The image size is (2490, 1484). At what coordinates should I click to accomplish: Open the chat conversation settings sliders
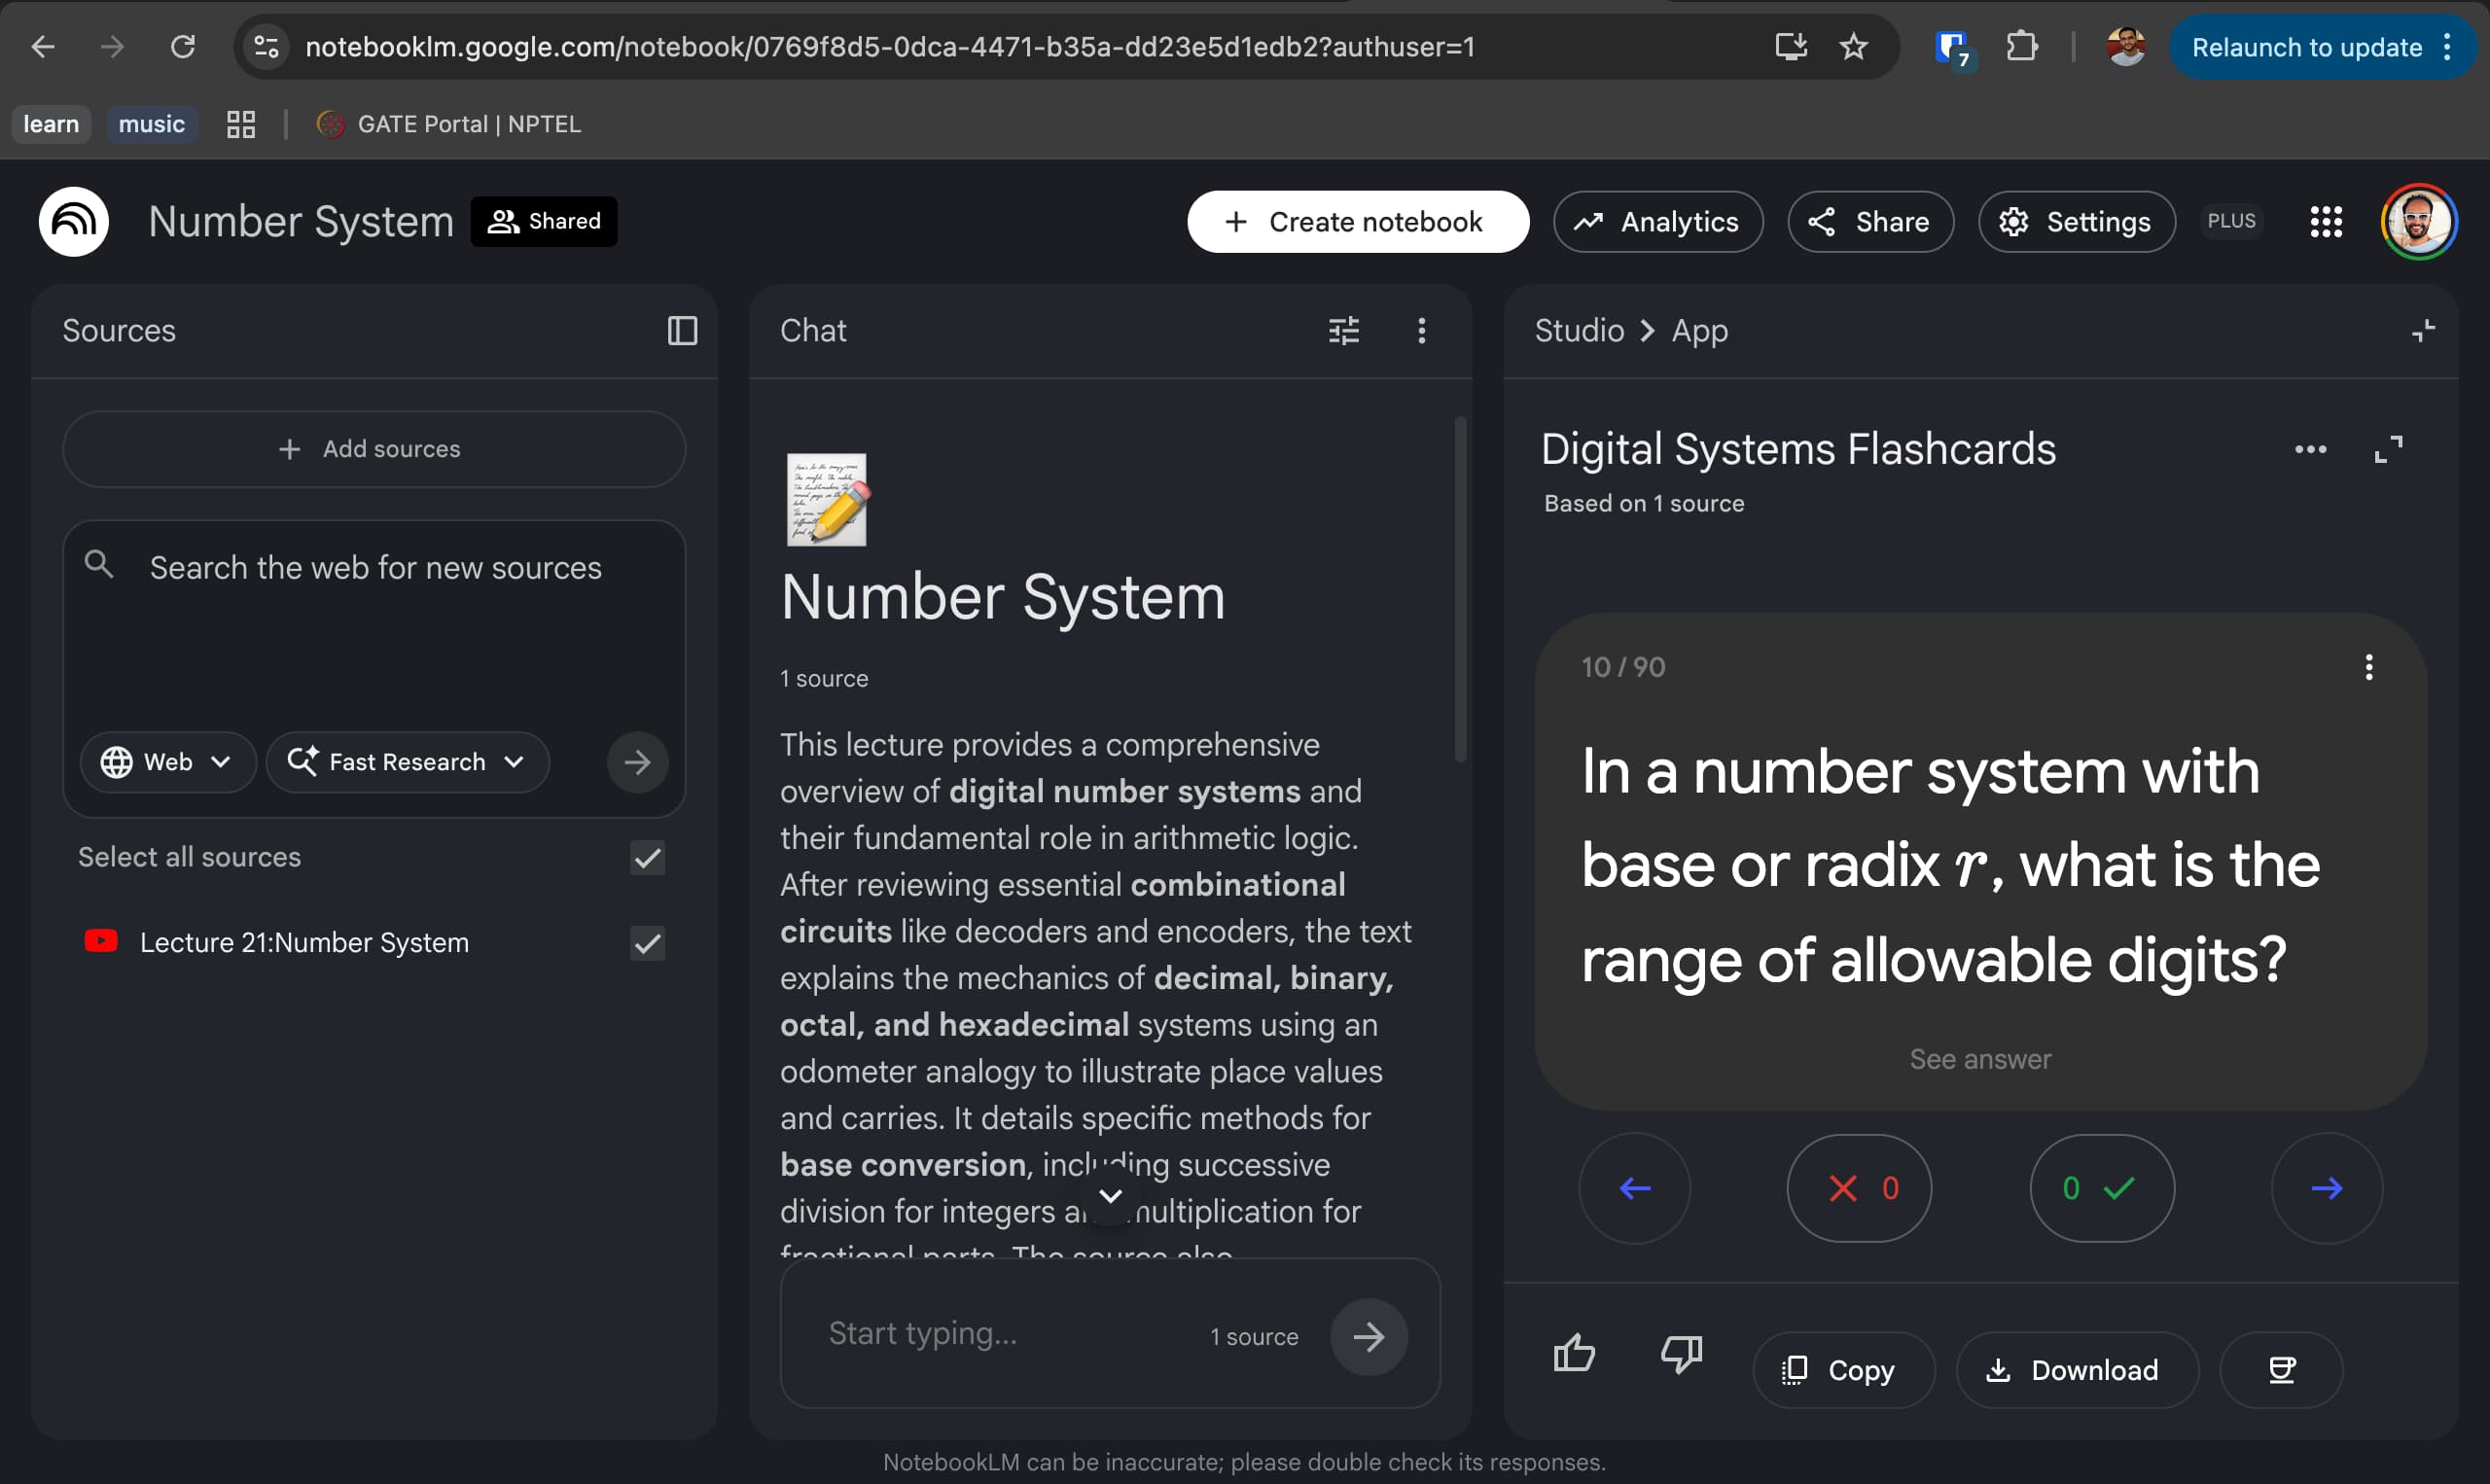tap(1344, 330)
